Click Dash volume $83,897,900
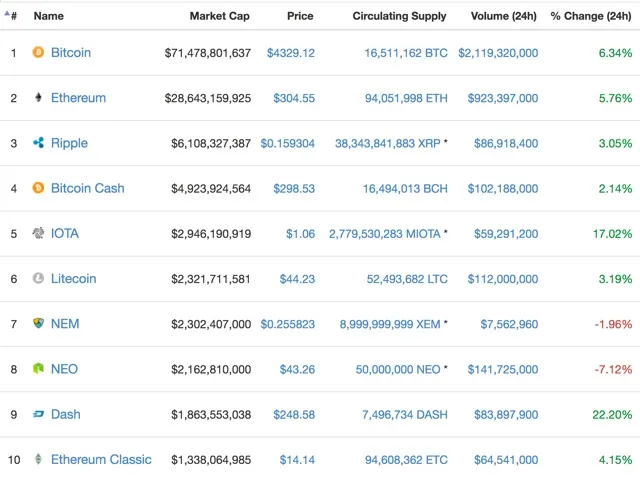The width and height of the screenshot is (640, 480). click(x=506, y=415)
